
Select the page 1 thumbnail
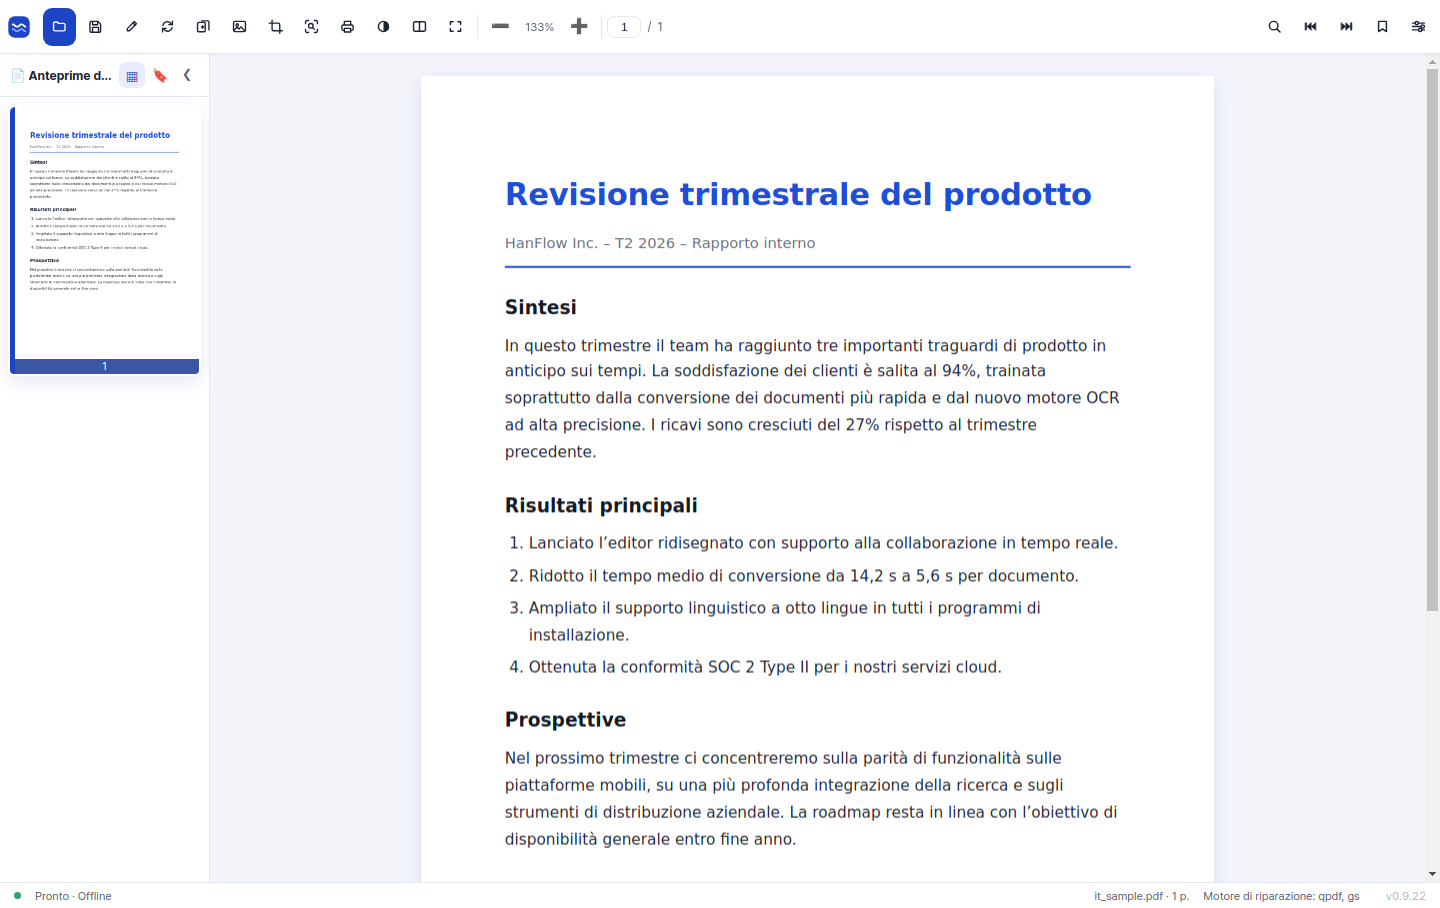pos(105,240)
